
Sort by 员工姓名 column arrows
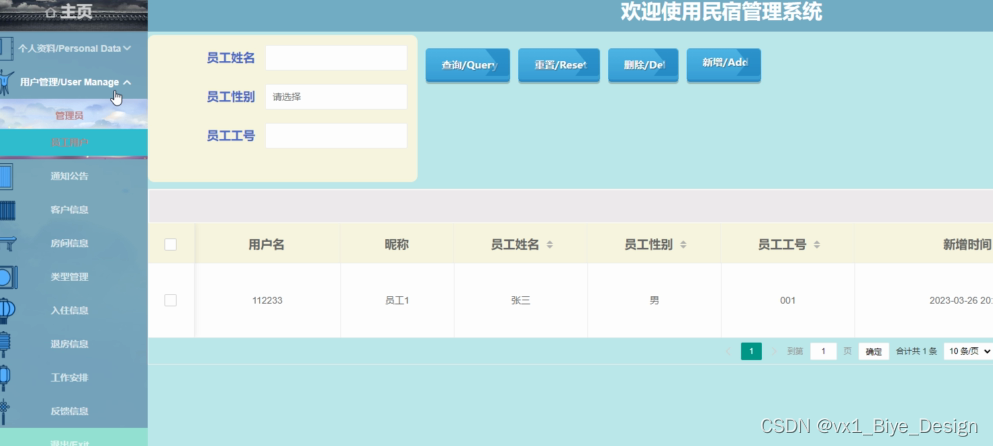550,245
